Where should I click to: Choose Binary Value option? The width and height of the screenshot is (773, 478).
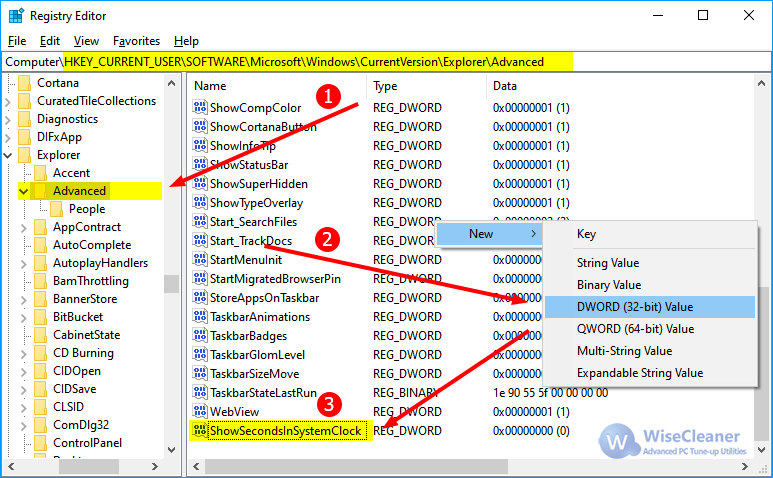[650, 285]
